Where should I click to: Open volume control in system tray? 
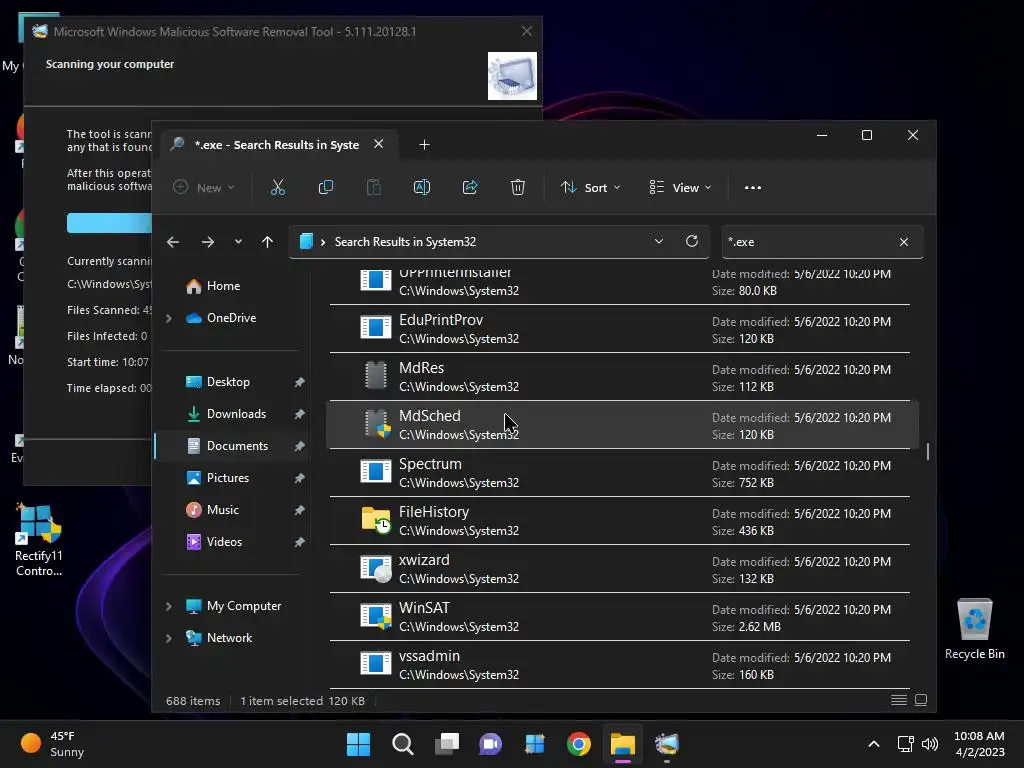(929, 744)
